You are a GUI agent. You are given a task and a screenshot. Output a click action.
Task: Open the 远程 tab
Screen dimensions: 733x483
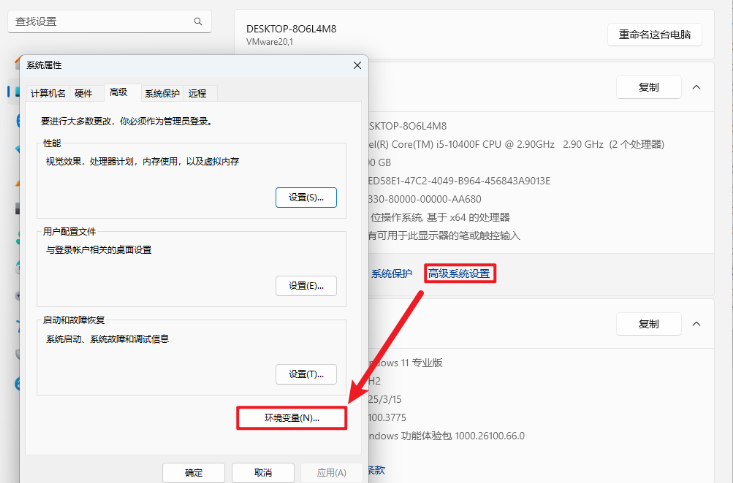pos(197,93)
